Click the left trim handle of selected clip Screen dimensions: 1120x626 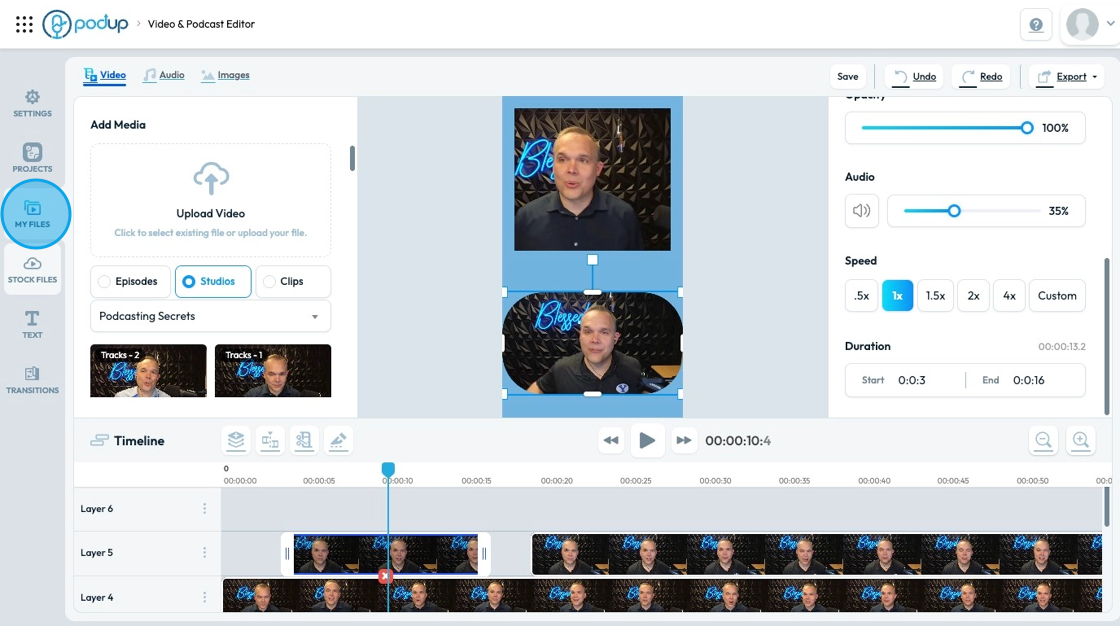(287, 554)
